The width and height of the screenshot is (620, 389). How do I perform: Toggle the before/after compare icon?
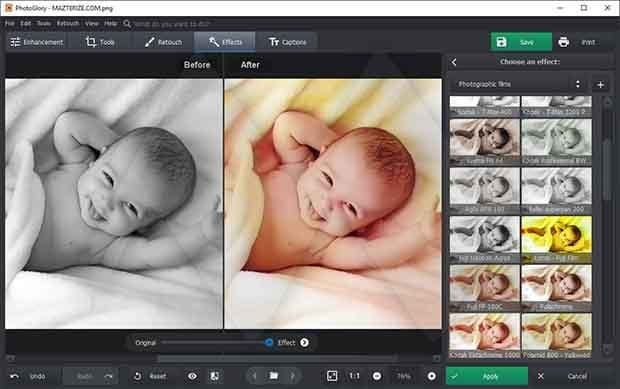tap(214, 376)
